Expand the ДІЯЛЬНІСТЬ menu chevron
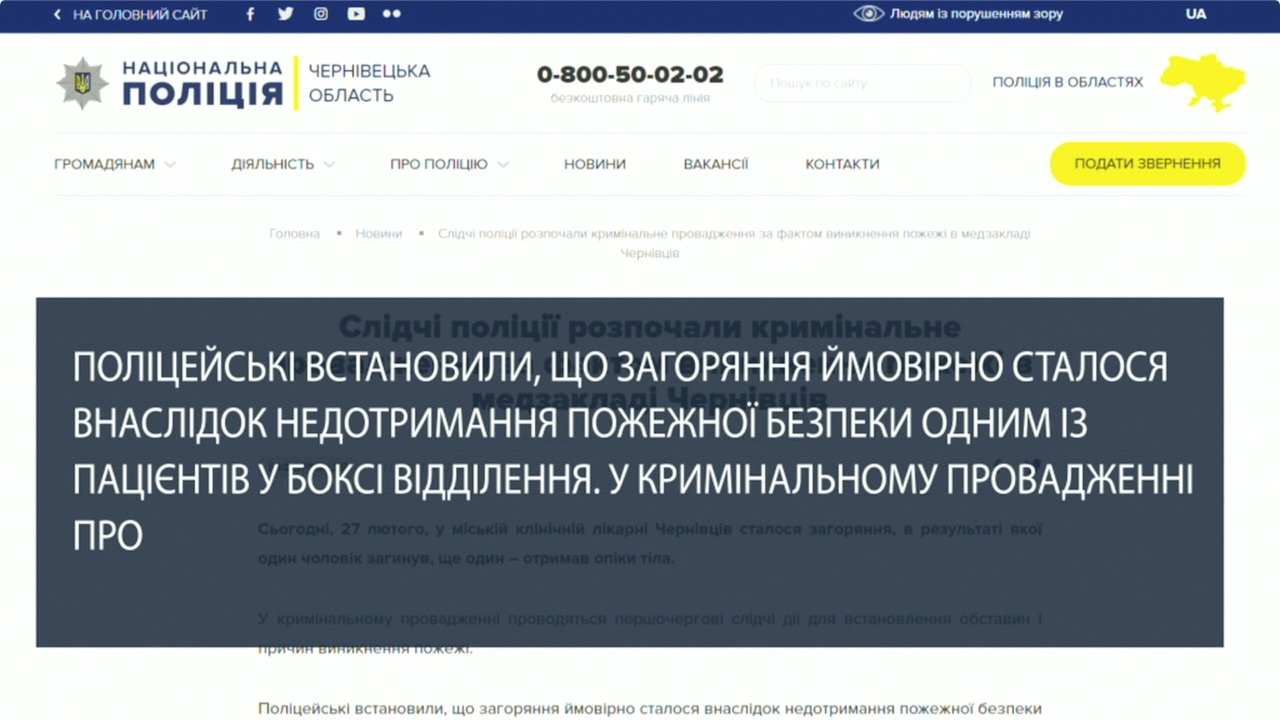 329,164
